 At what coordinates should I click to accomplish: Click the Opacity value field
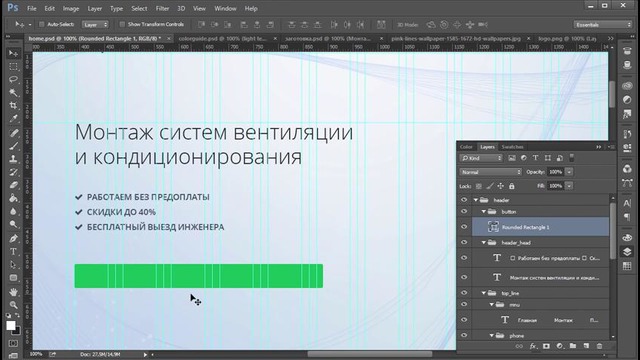click(x=556, y=172)
